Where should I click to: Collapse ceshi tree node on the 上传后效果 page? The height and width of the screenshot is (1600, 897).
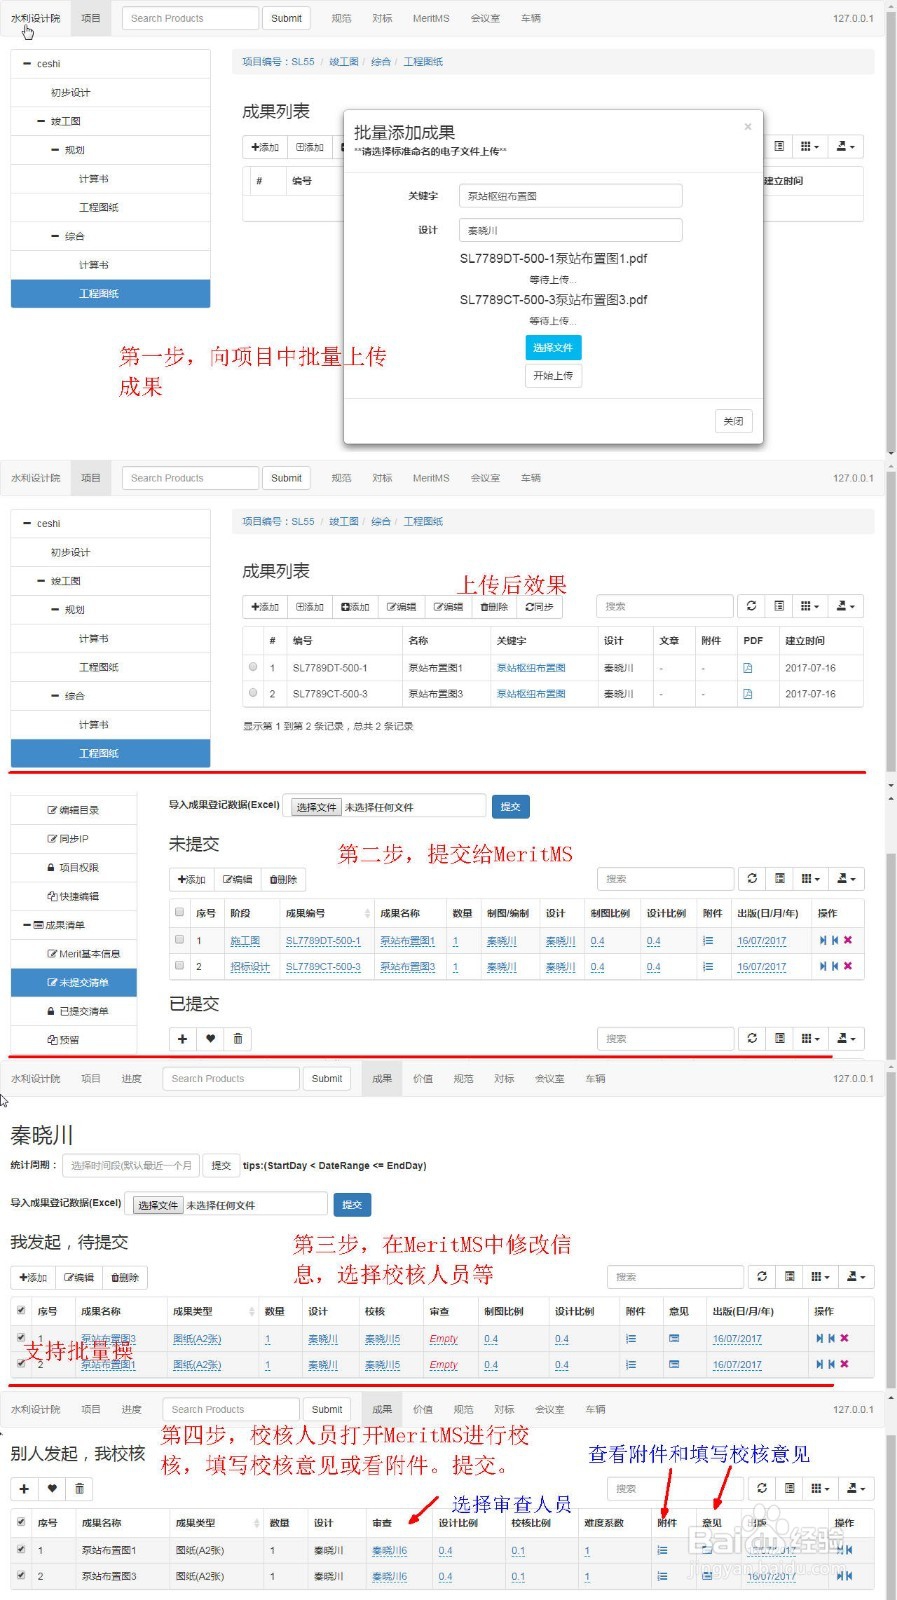(27, 523)
